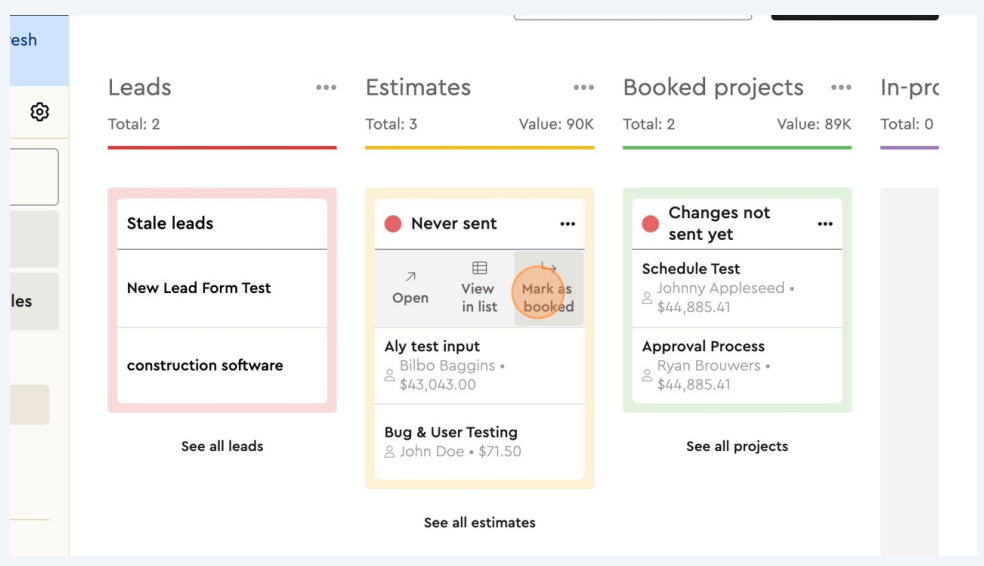Click red status dot beside Changes not sent yet
The width and height of the screenshot is (984, 566).
point(650,224)
